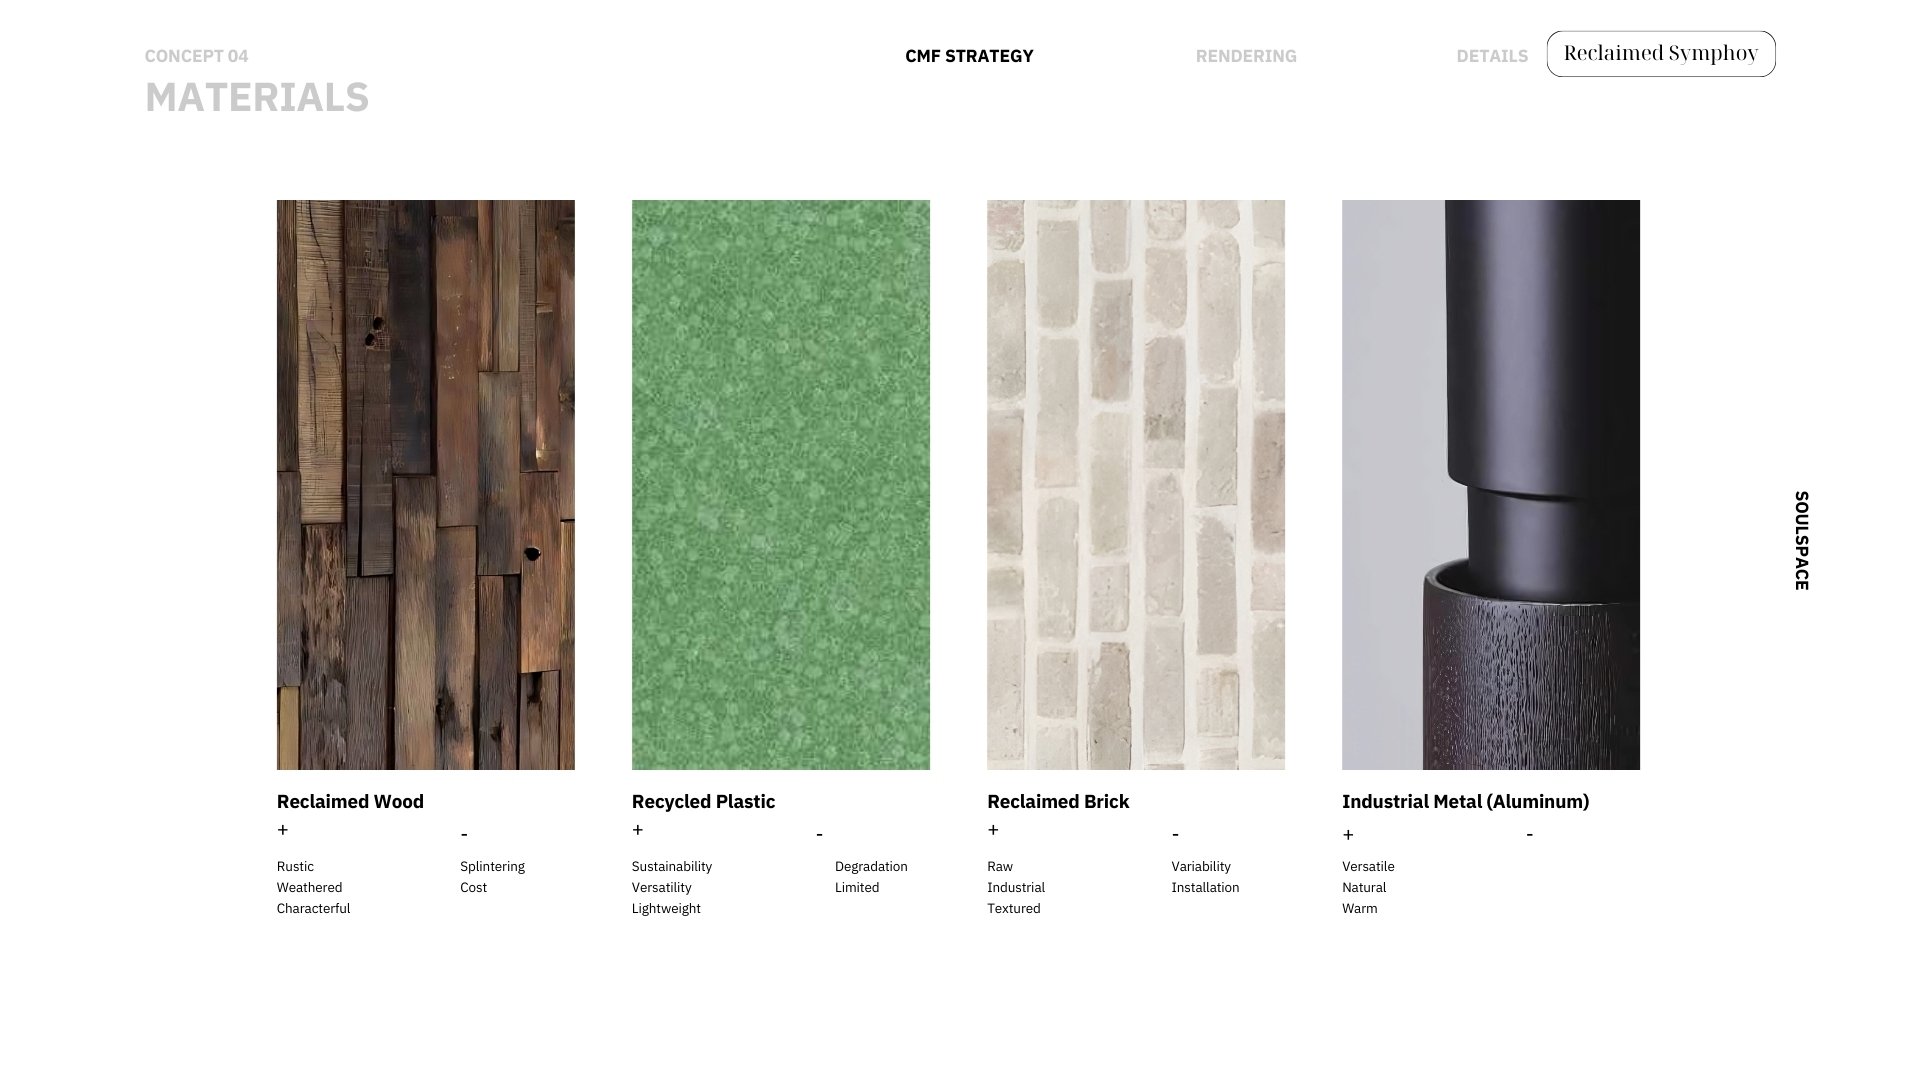The image size is (1920, 1080).
Task: Click the word Characterful
Action: pos(313,909)
